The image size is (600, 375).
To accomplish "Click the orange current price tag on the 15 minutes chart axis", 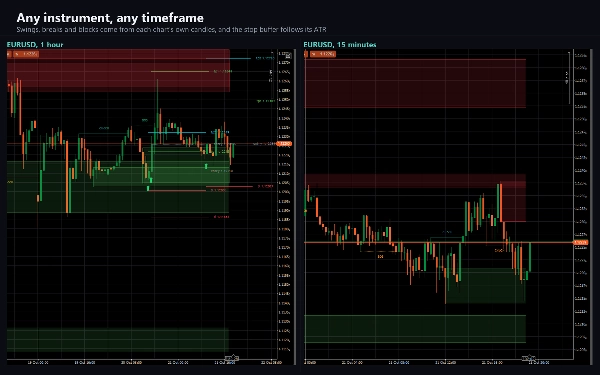I will tap(581, 243).
